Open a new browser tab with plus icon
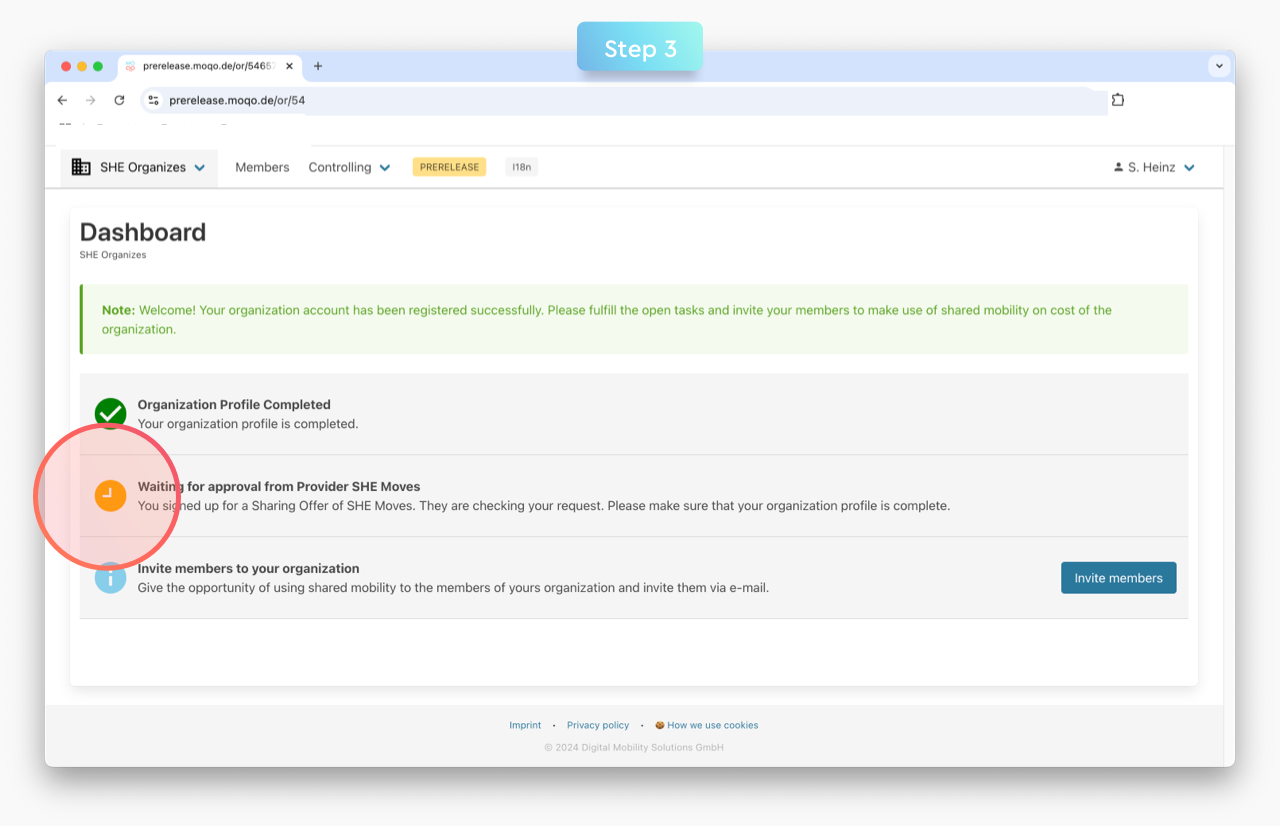 318,66
